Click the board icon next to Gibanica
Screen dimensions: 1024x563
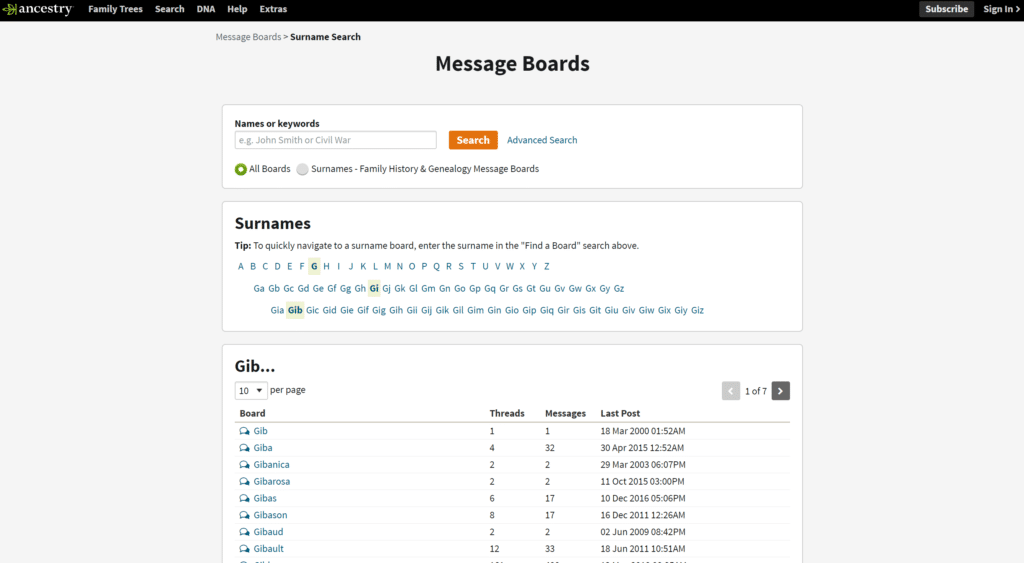[245, 465]
